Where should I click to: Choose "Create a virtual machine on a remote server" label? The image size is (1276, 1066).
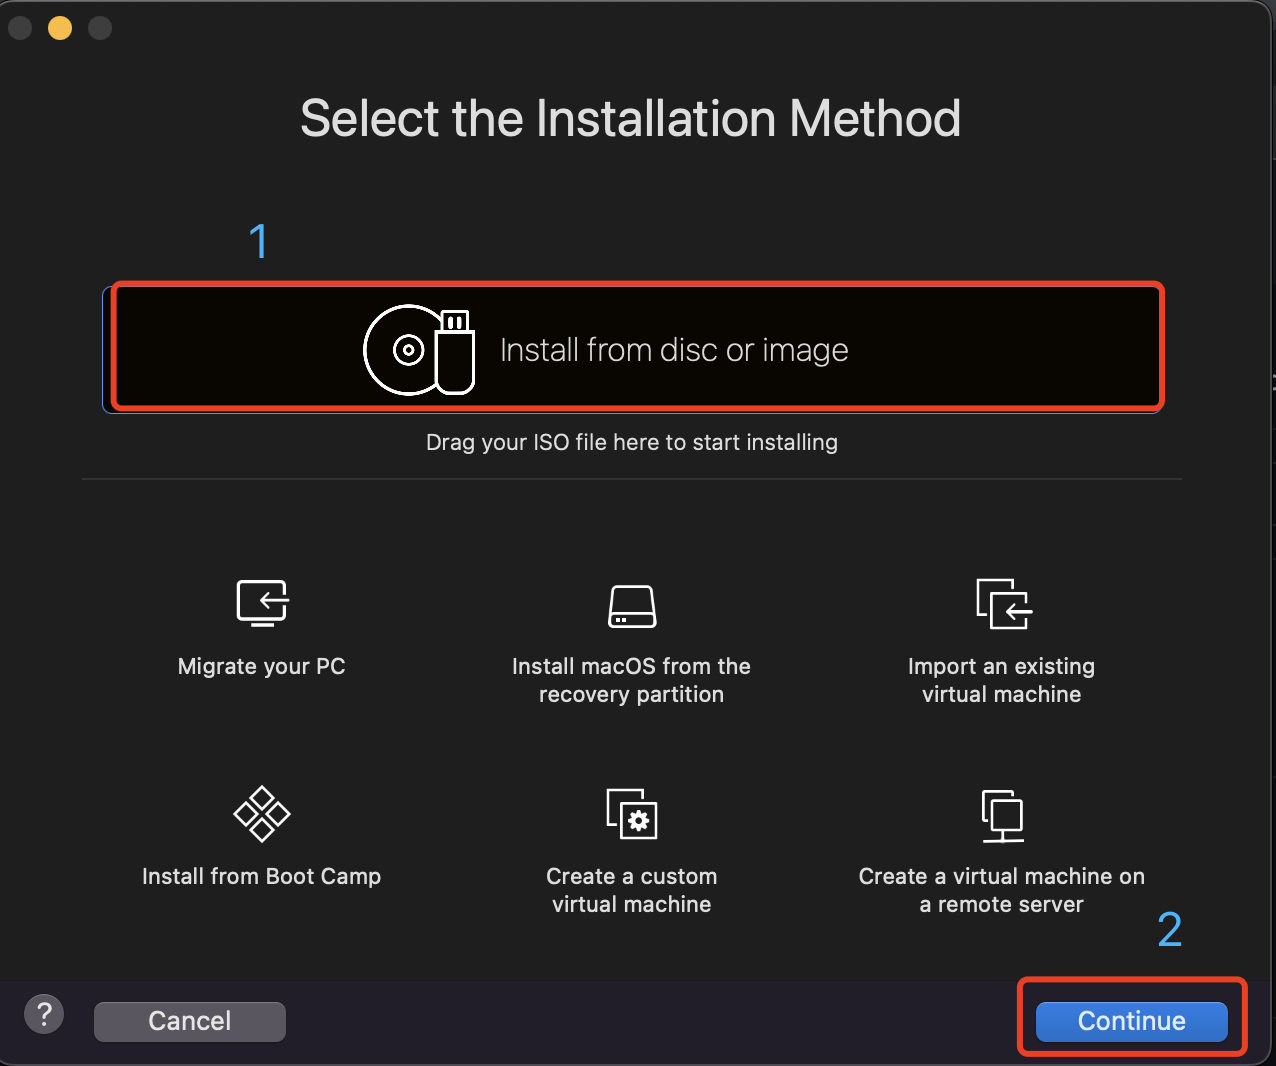pyautogui.click(x=1001, y=890)
